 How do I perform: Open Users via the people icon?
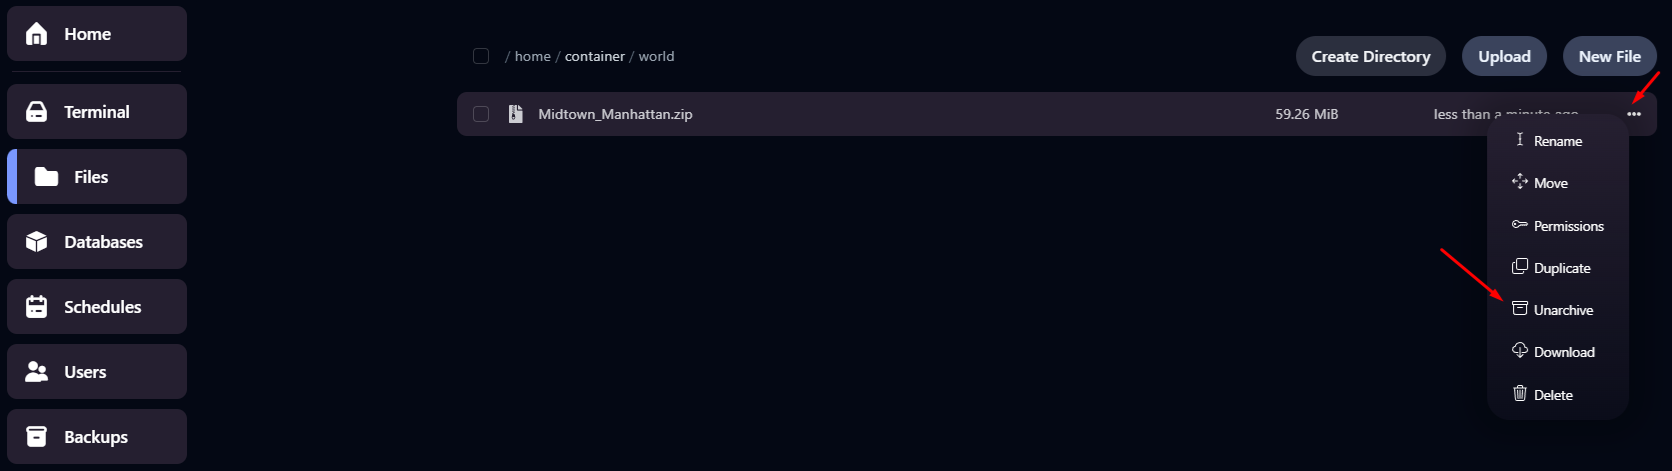click(37, 372)
